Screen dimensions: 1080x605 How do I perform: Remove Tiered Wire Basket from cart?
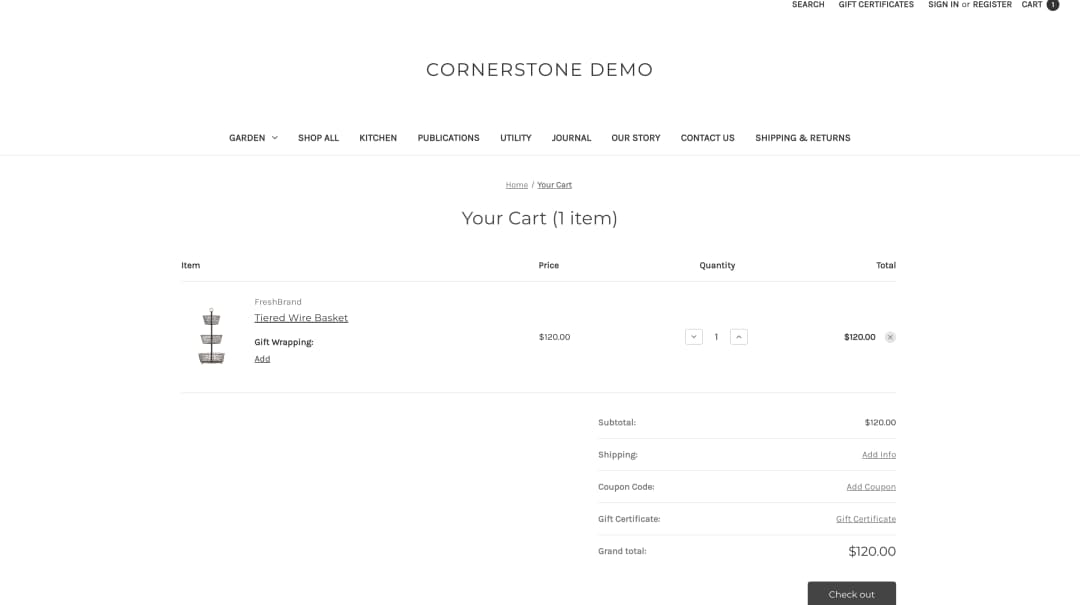pyautogui.click(x=890, y=337)
